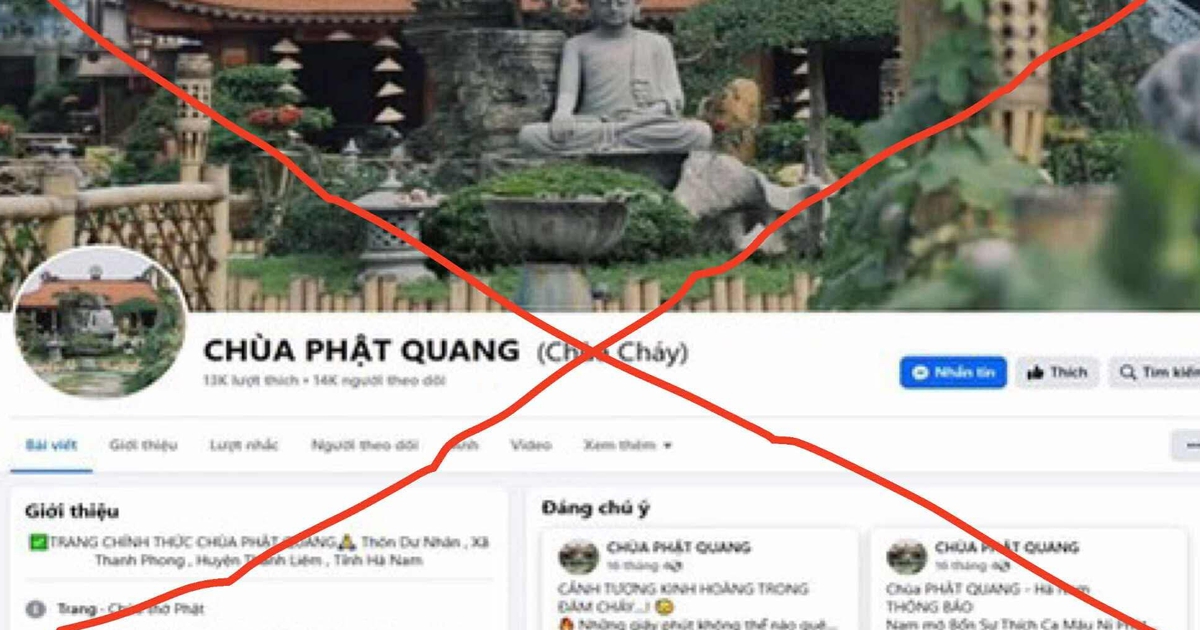Expand the Xem thêm dropdown
This screenshot has width=1200, height=630.
pyautogui.click(x=627, y=445)
